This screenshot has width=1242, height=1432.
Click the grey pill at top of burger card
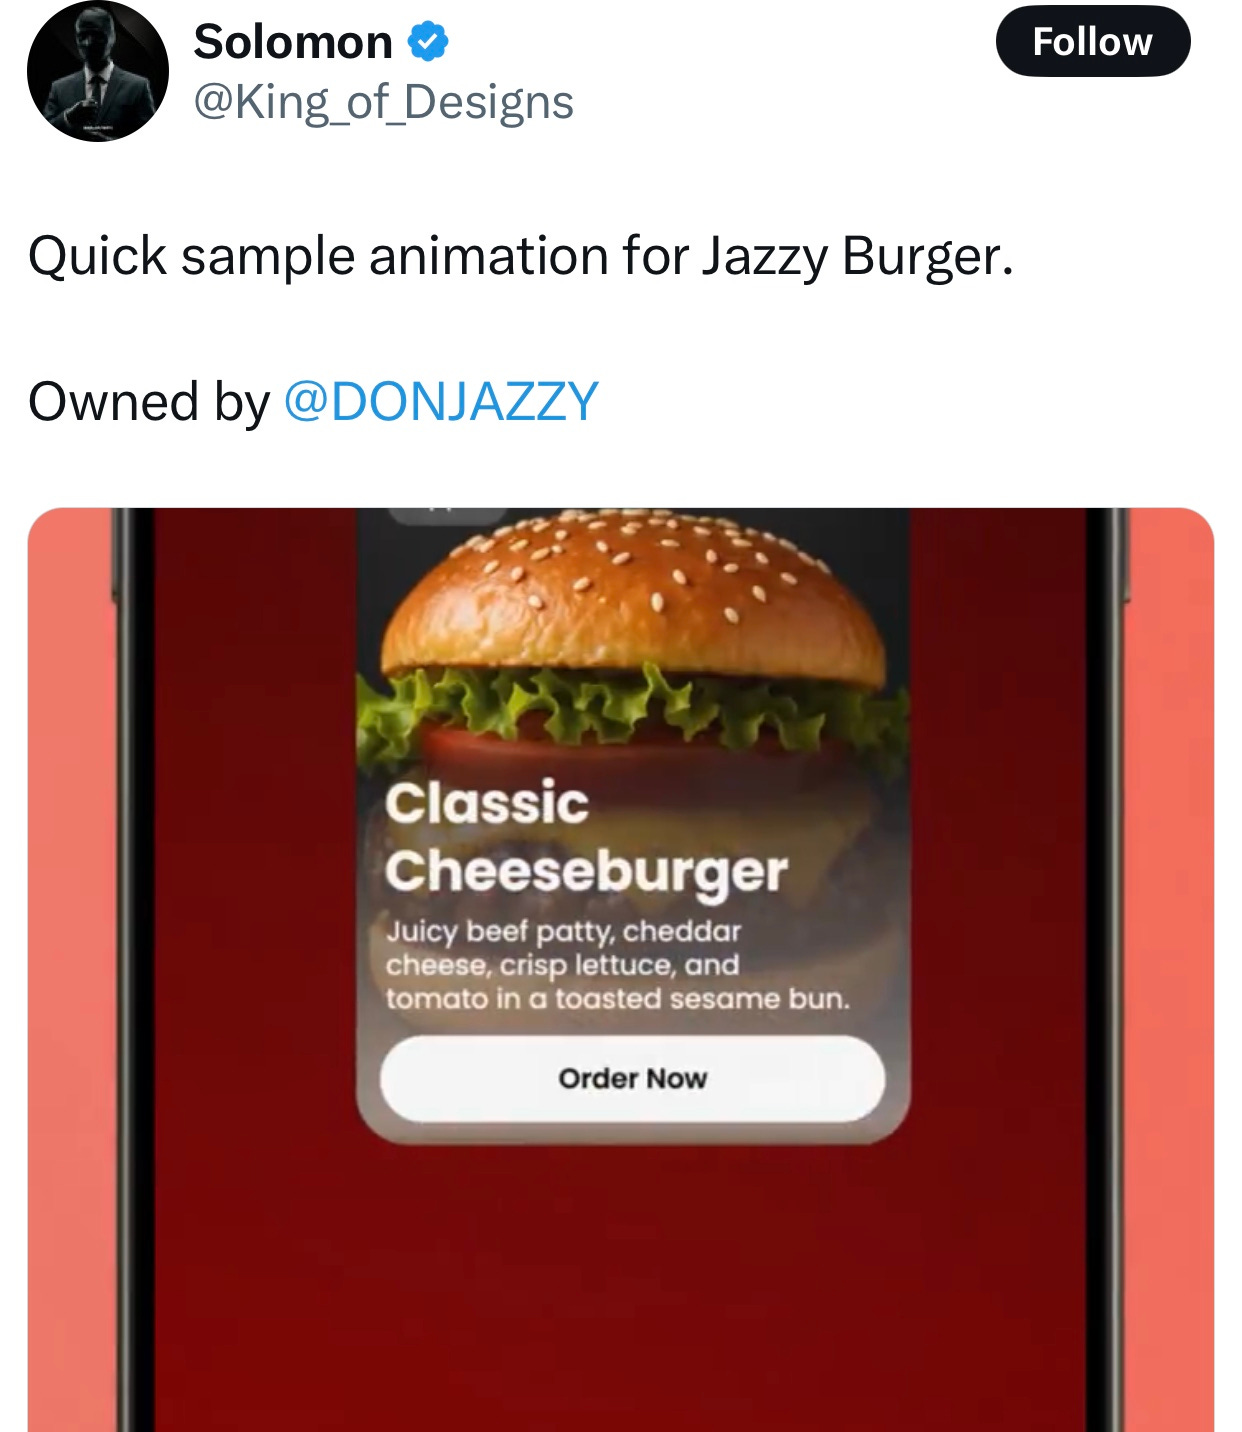tap(446, 515)
